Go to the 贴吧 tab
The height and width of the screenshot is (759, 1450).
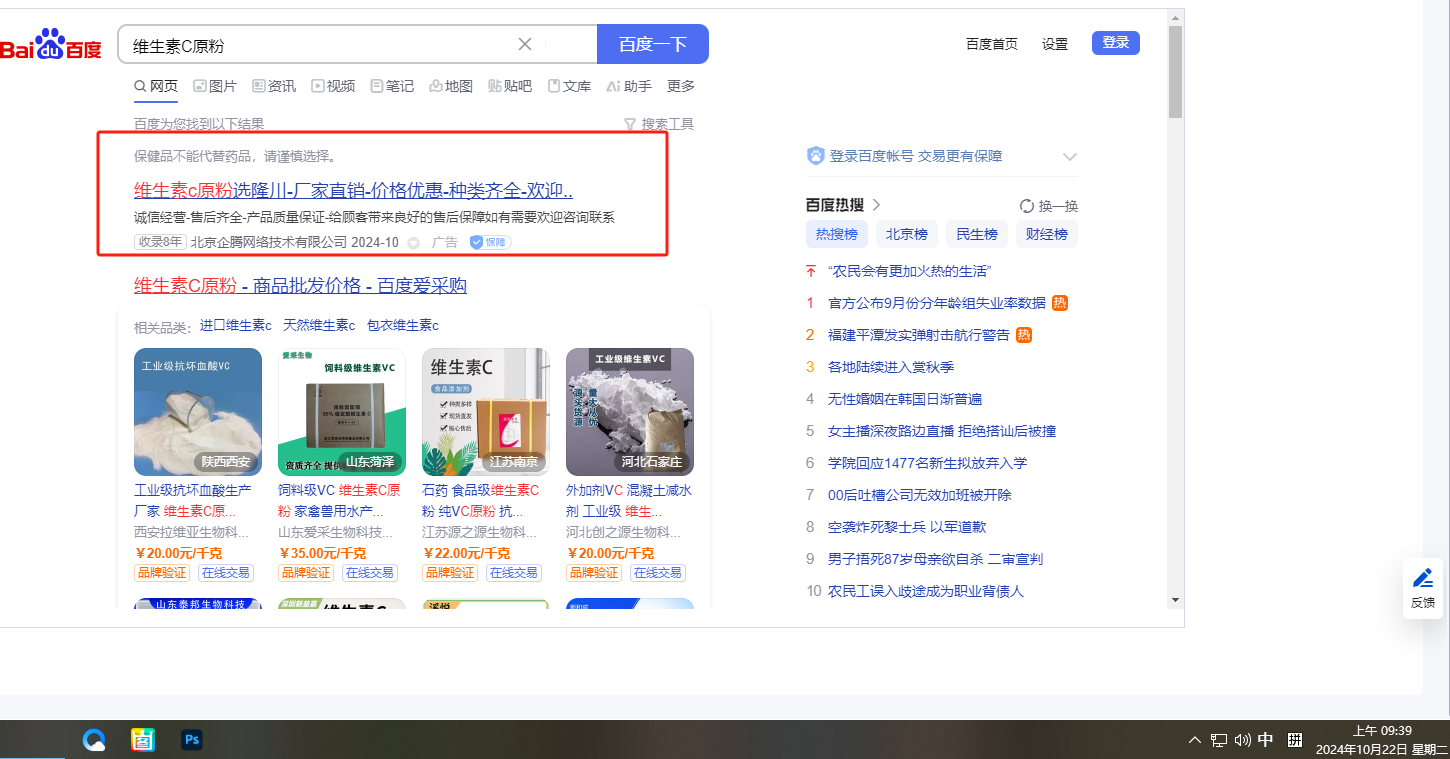[x=510, y=86]
